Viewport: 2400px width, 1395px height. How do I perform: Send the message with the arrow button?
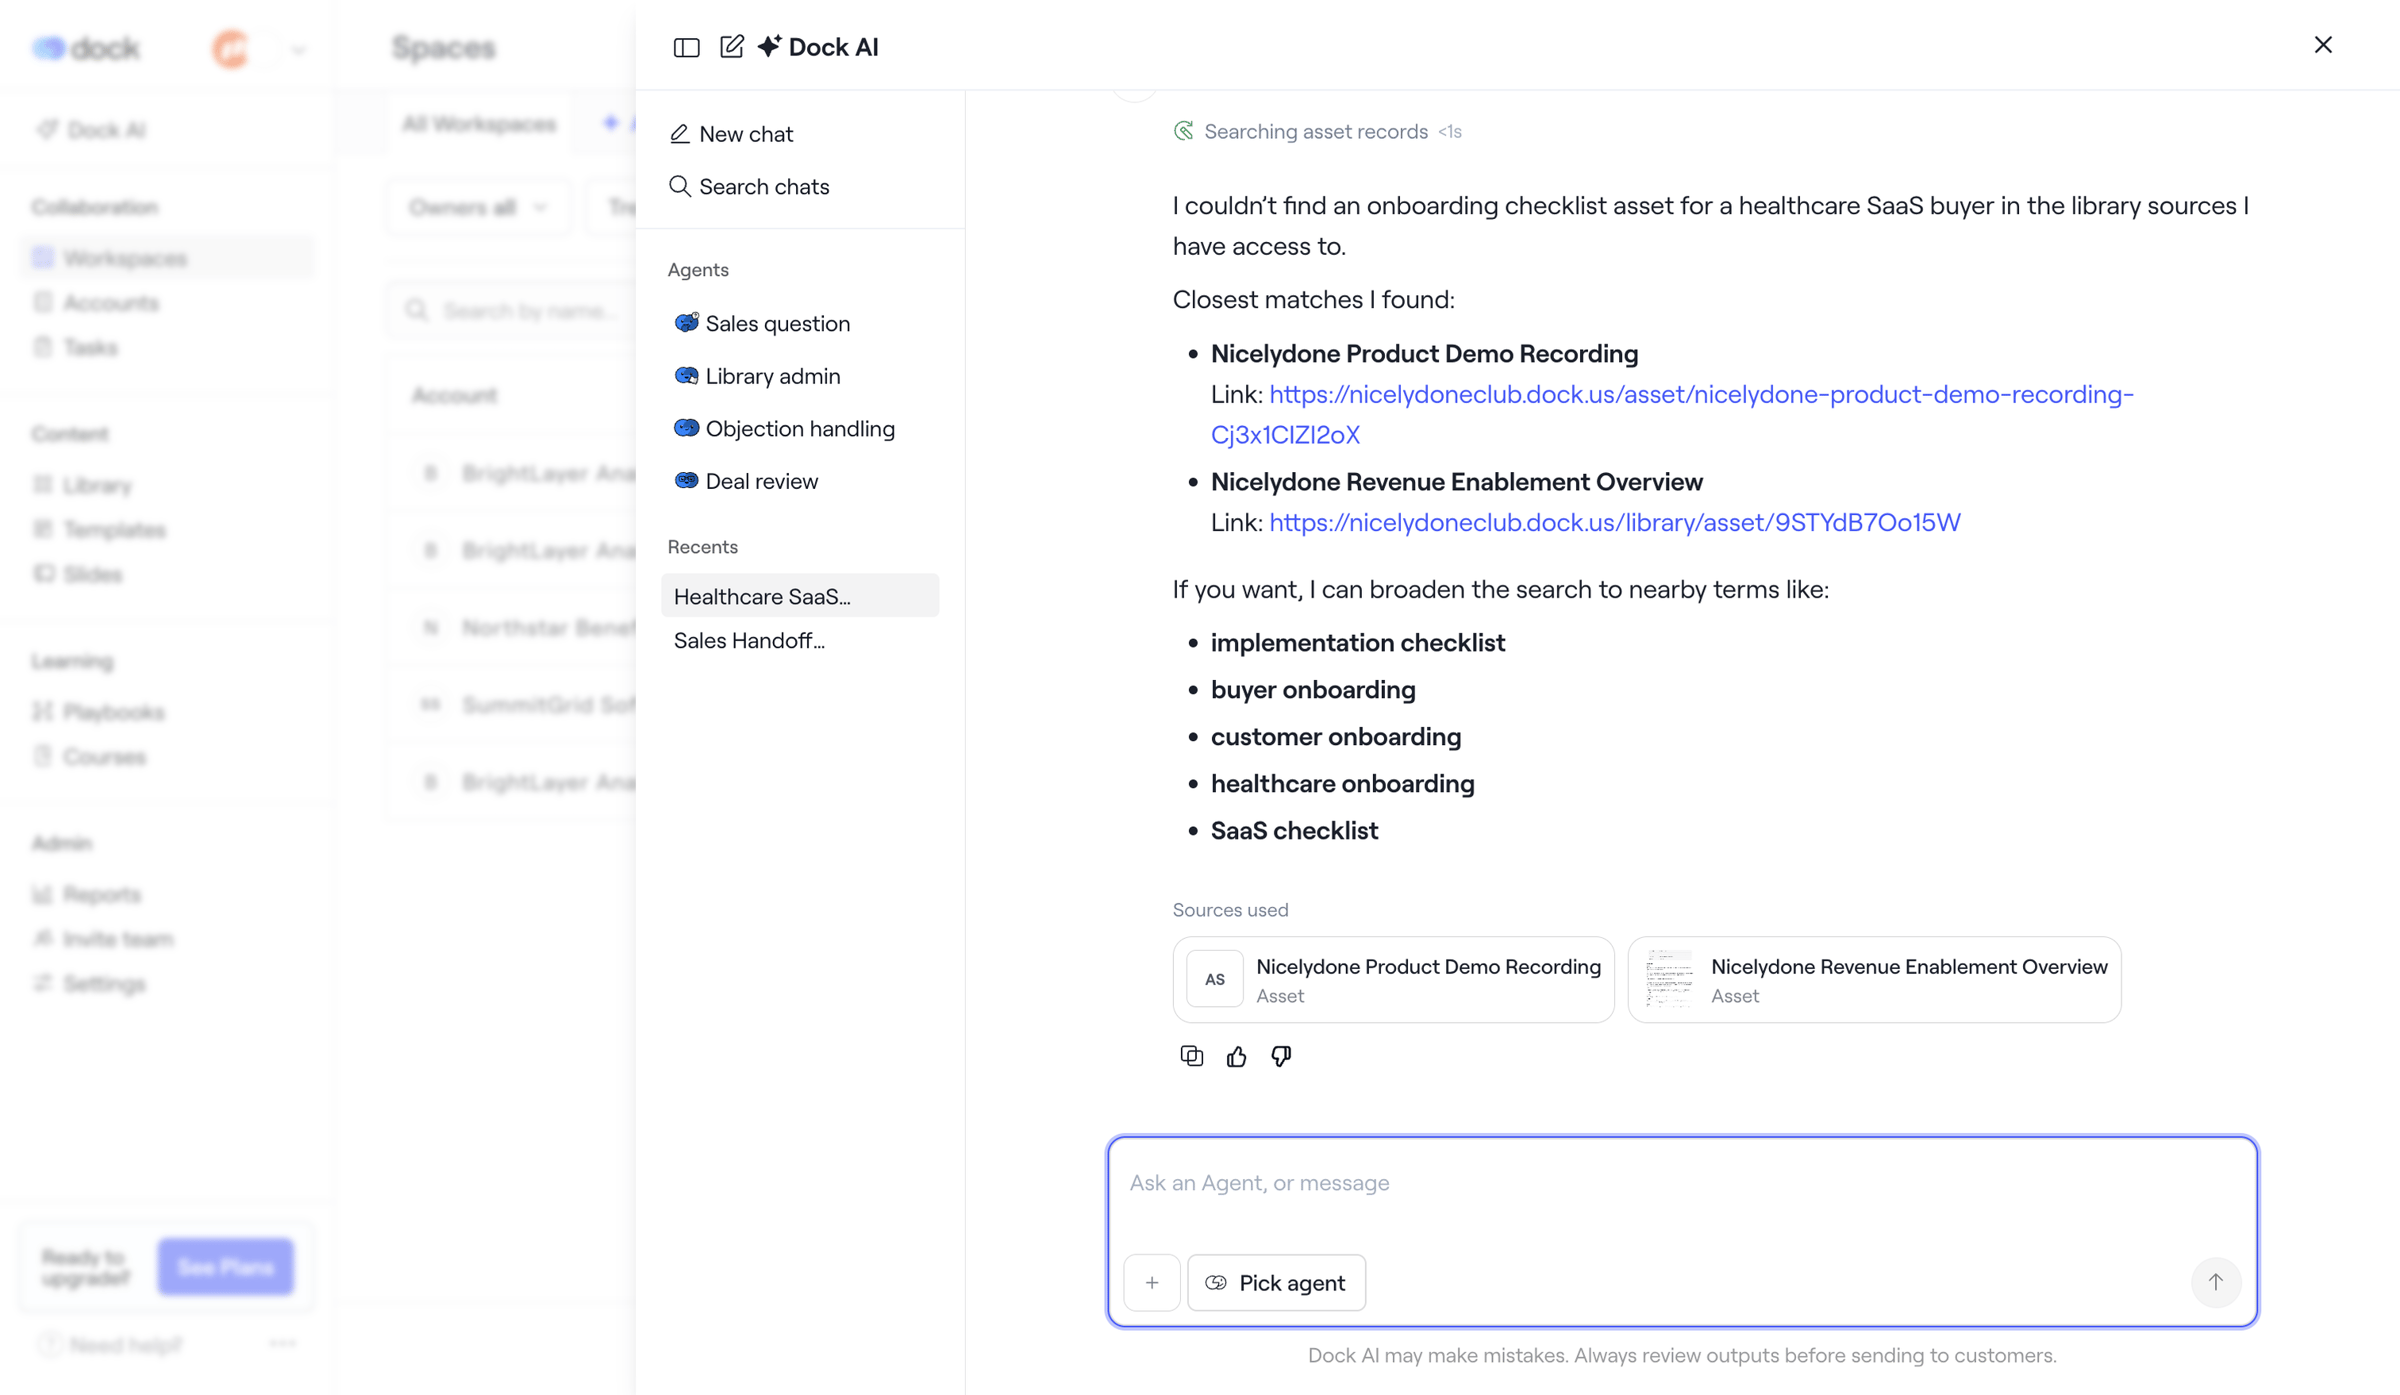pyautogui.click(x=2216, y=1282)
